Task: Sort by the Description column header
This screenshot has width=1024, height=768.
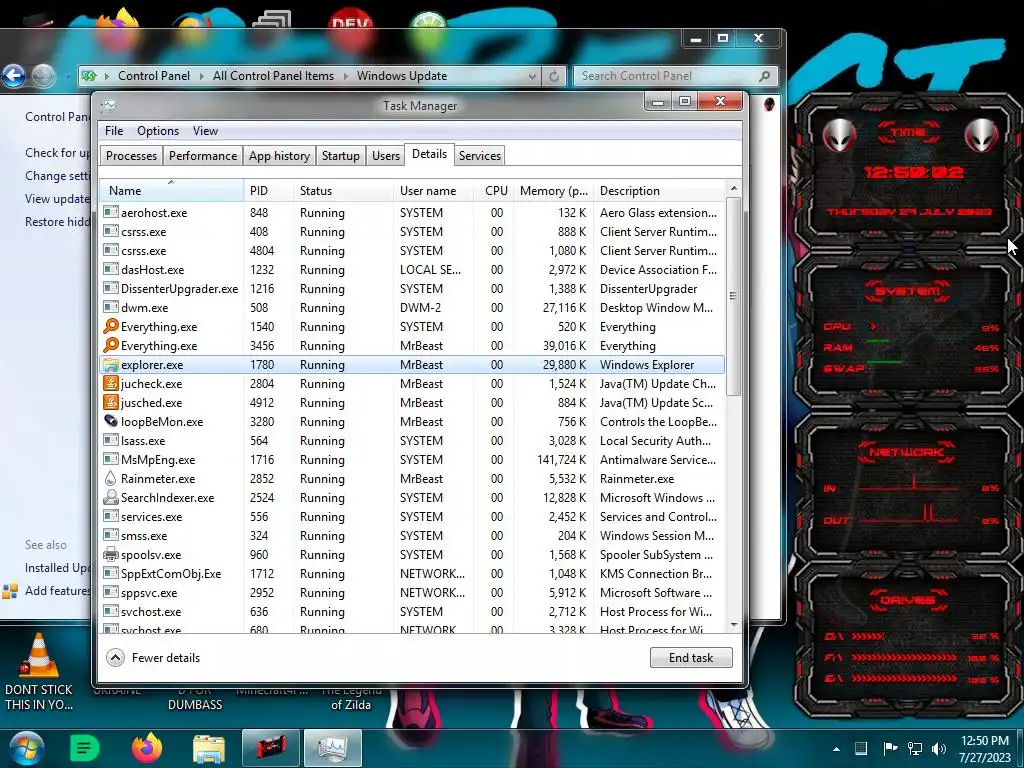Action: [x=660, y=190]
